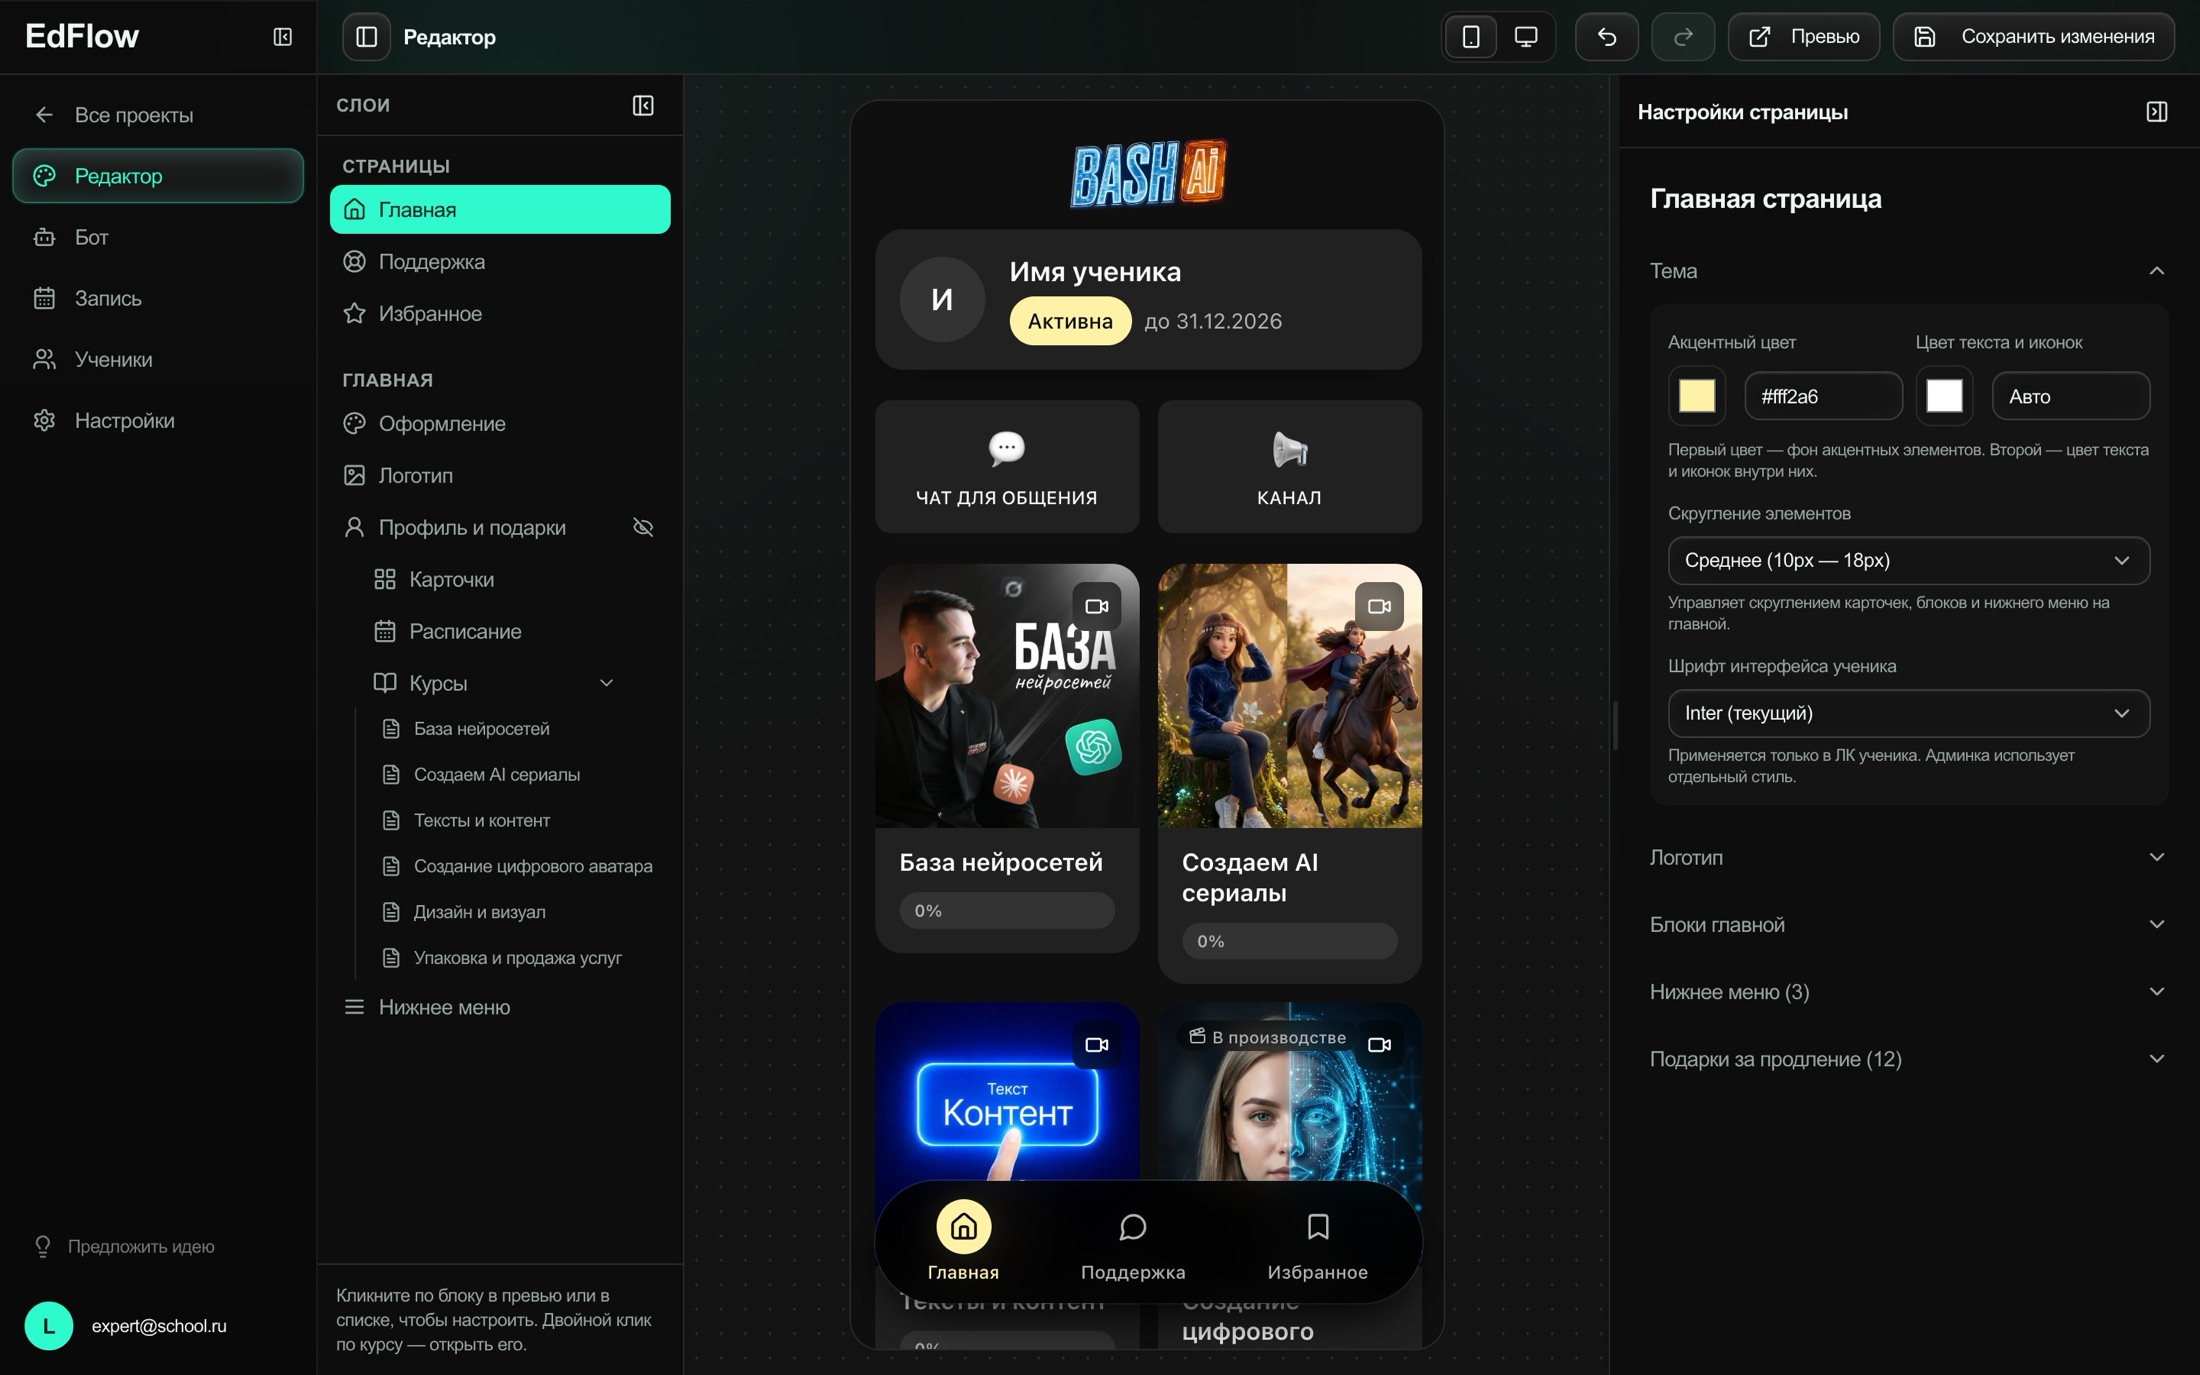2200x1375 pixels.
Task: Tap the Поддержка tab in preview bottom menu
Action: [1133, 1242]
